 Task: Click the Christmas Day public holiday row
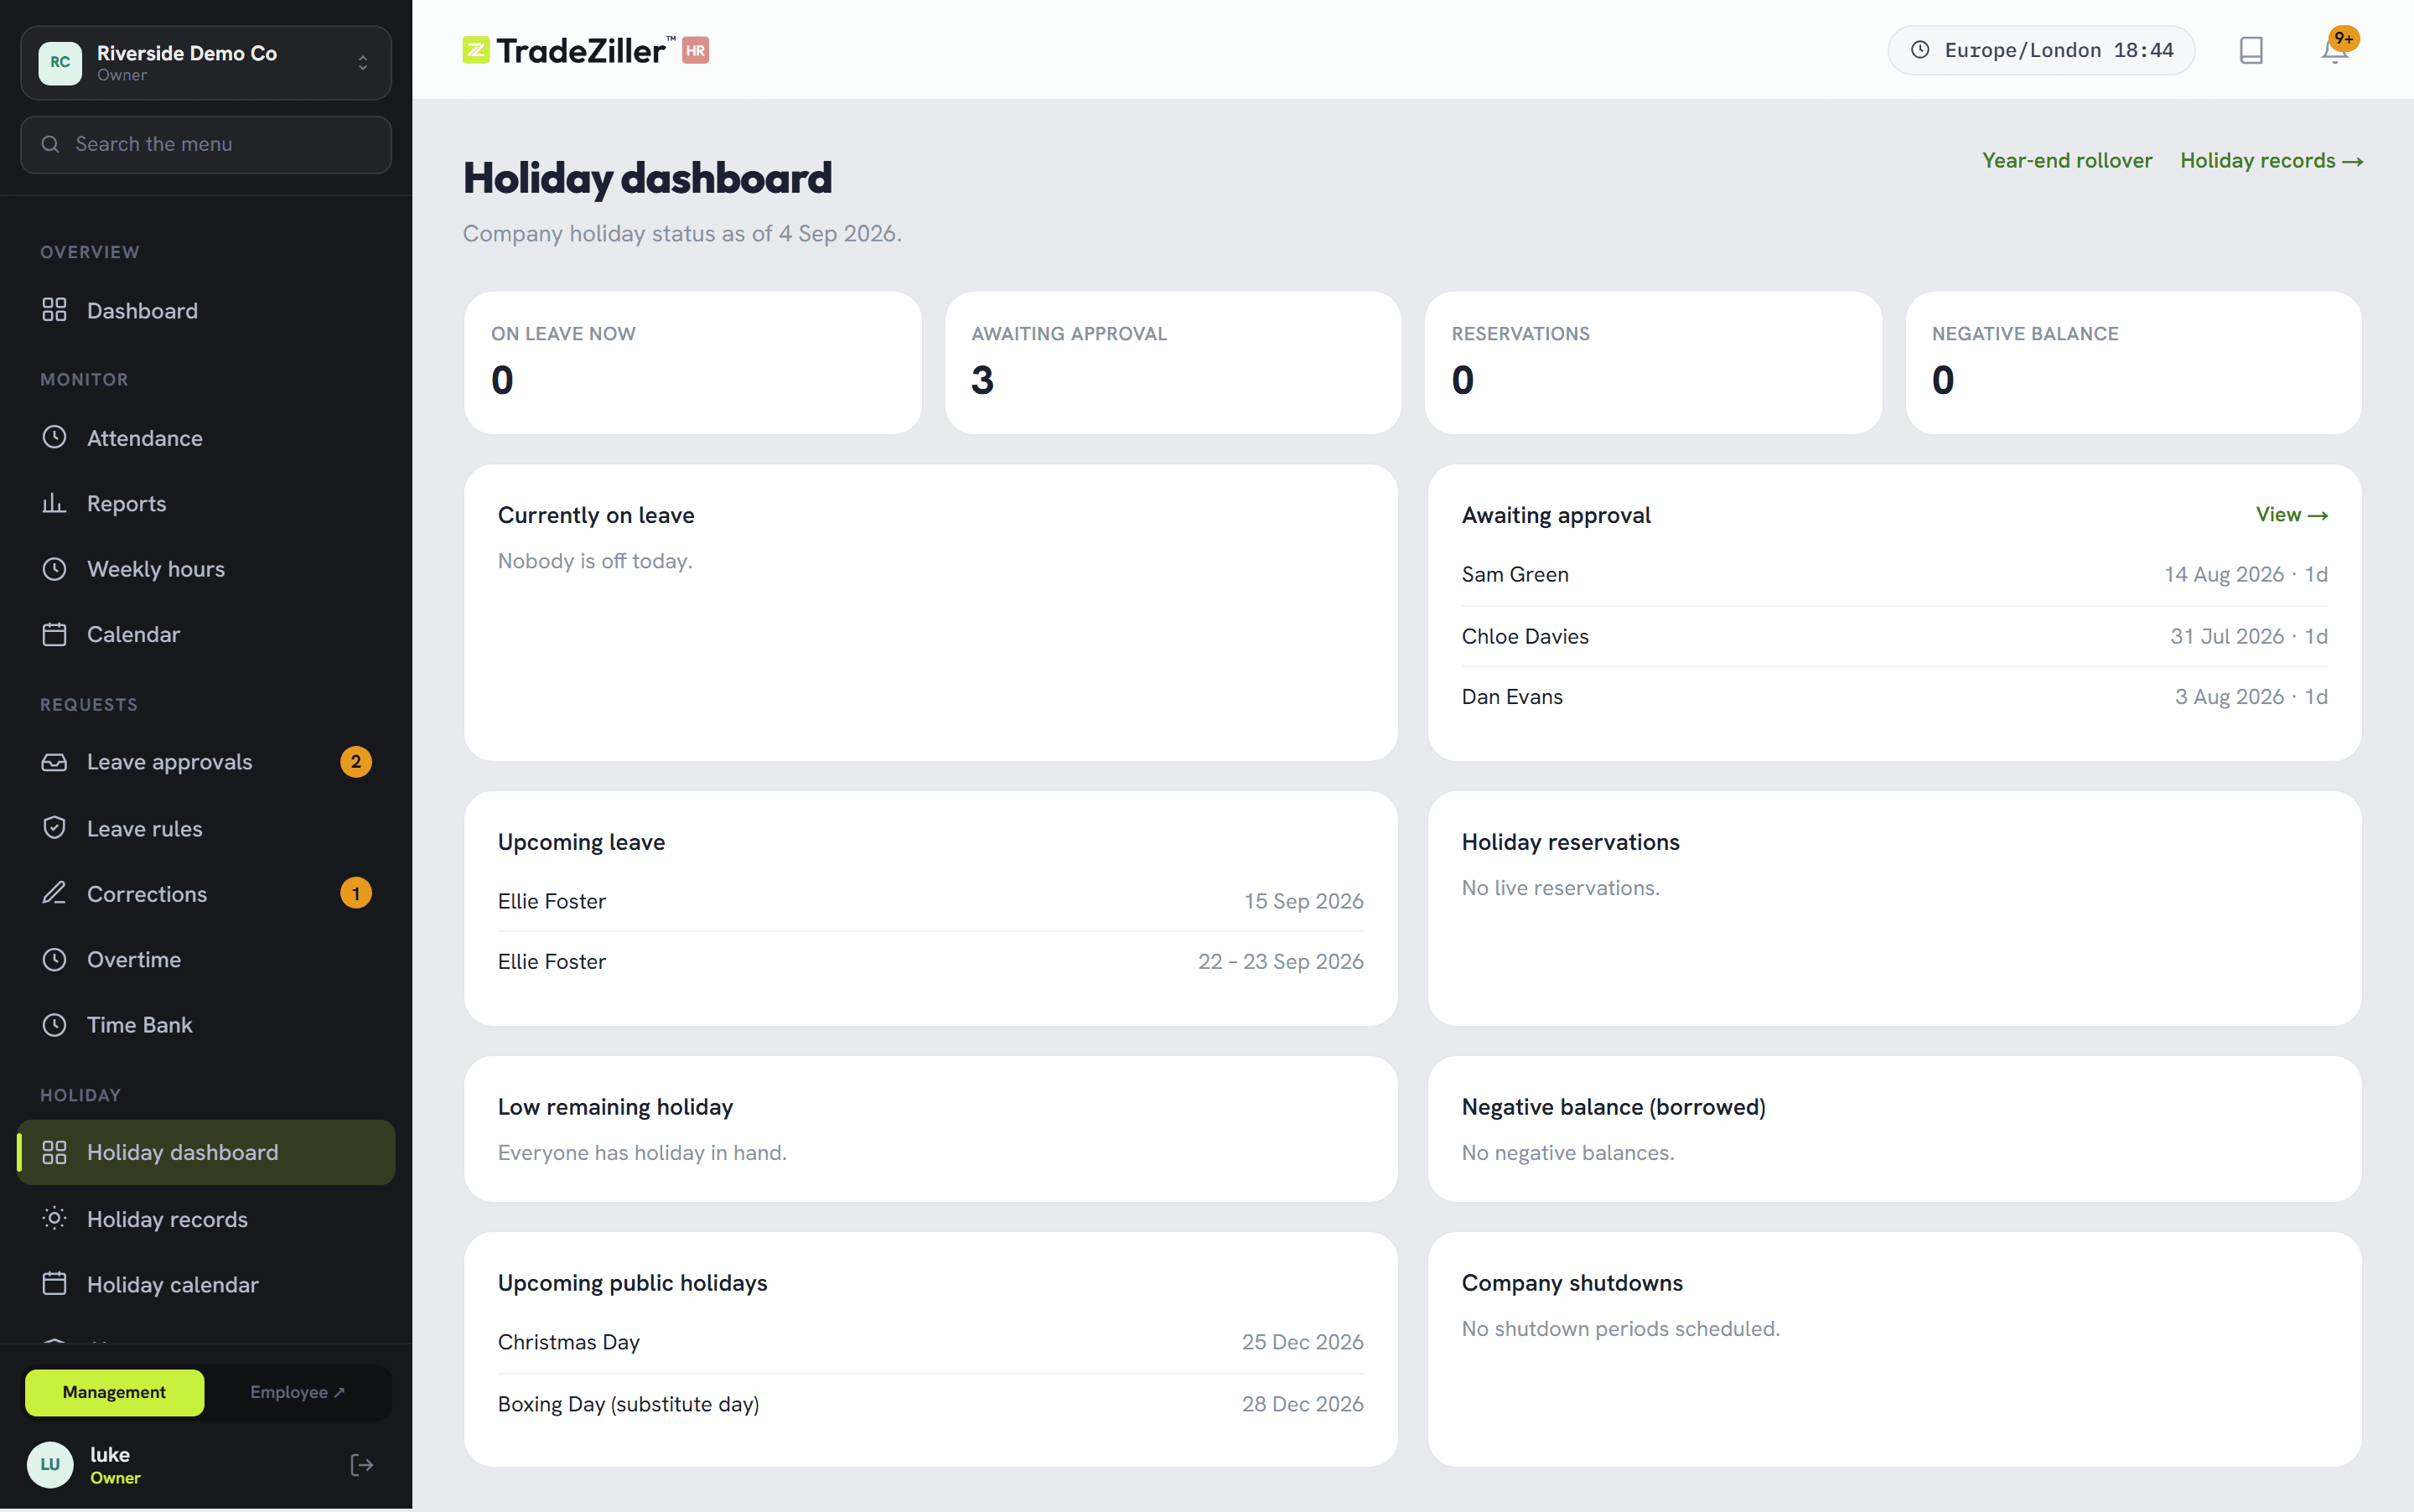[930, 1342]
